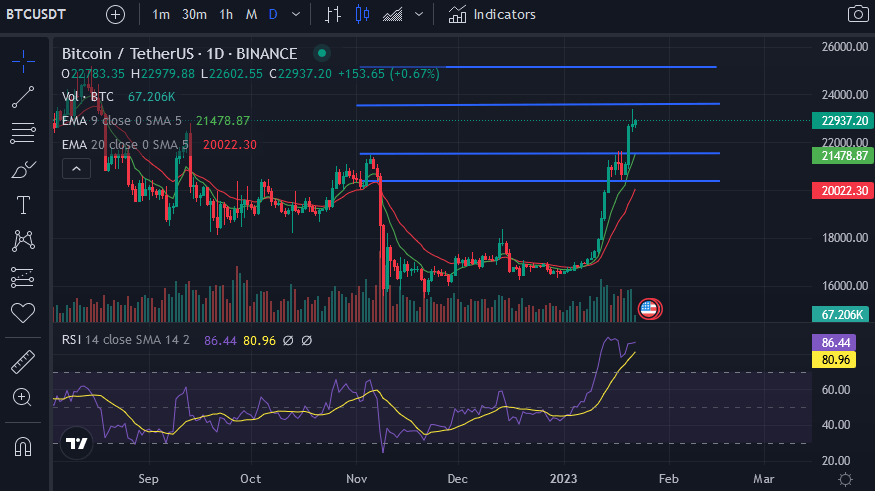Screen dimensions: 875x491
Task: Switch to the 30m timeframe
Action: click(194, 15)
